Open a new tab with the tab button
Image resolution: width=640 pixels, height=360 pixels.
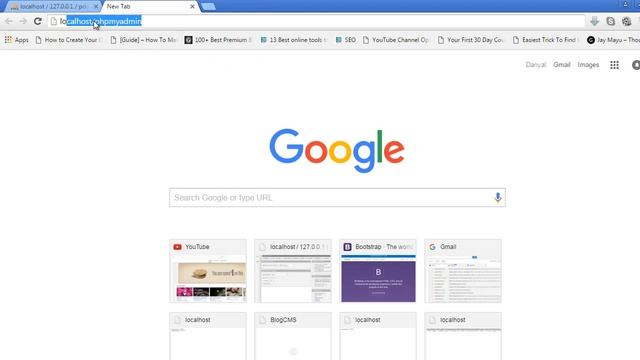click(x=208, y=7)
